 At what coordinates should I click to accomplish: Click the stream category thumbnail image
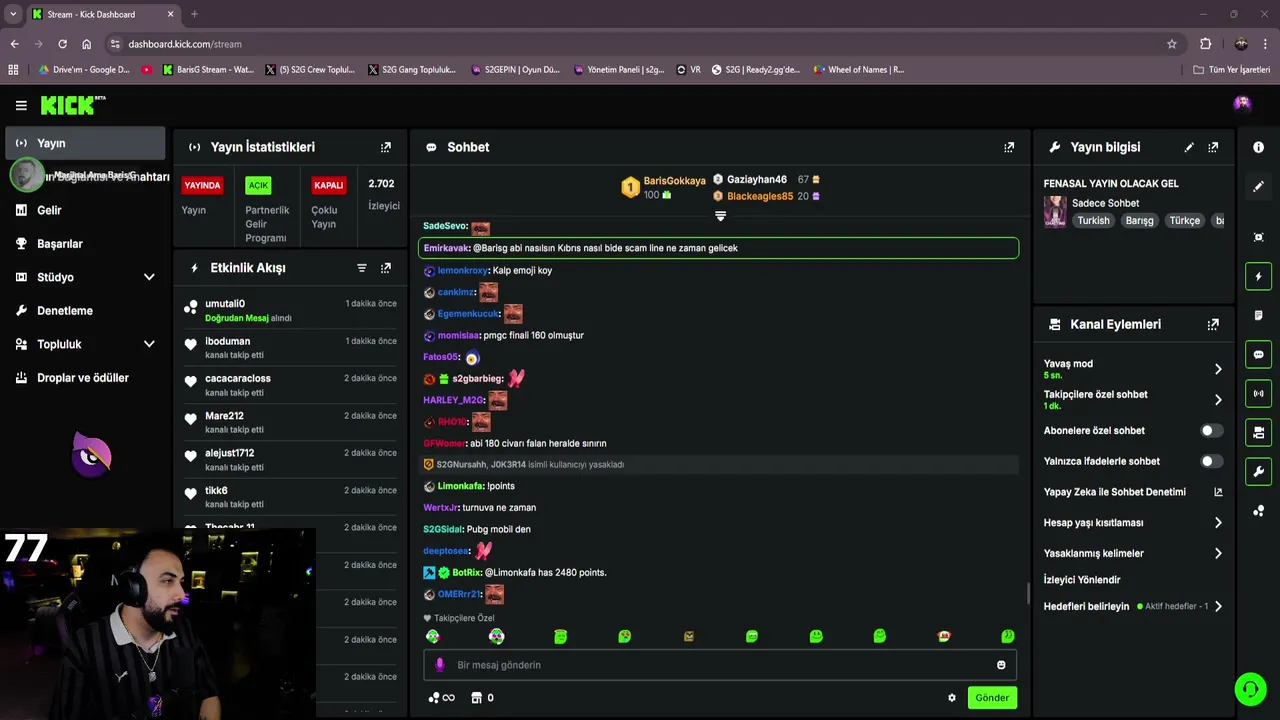click(1055, 212)
